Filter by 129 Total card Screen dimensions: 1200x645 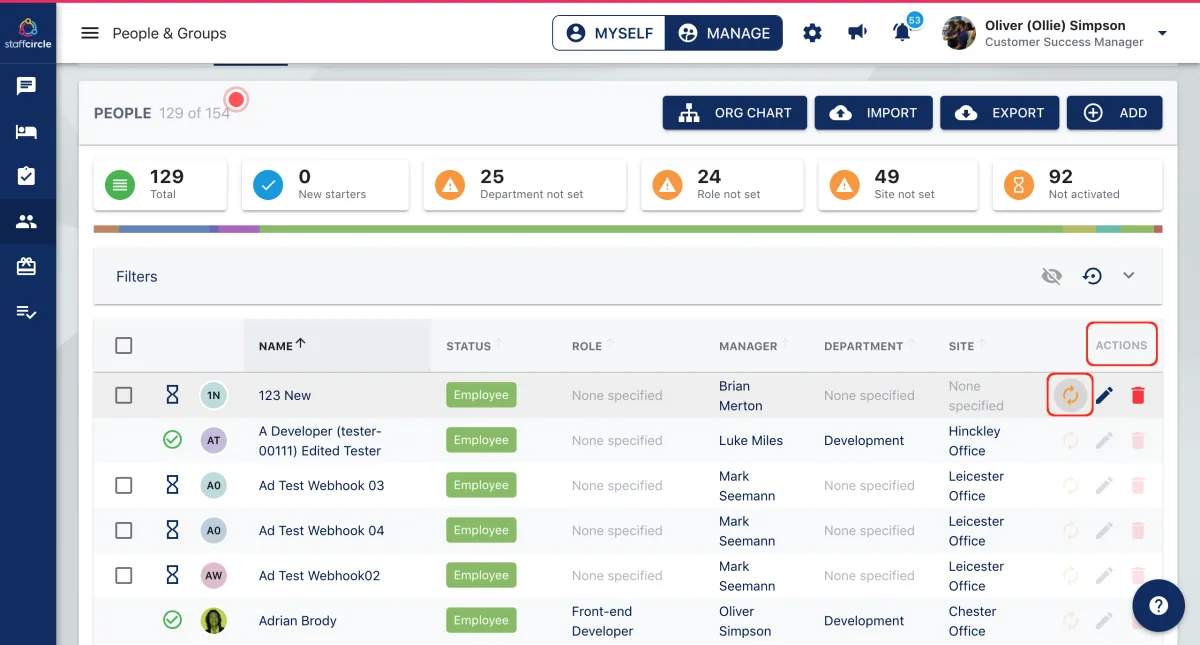160,185
